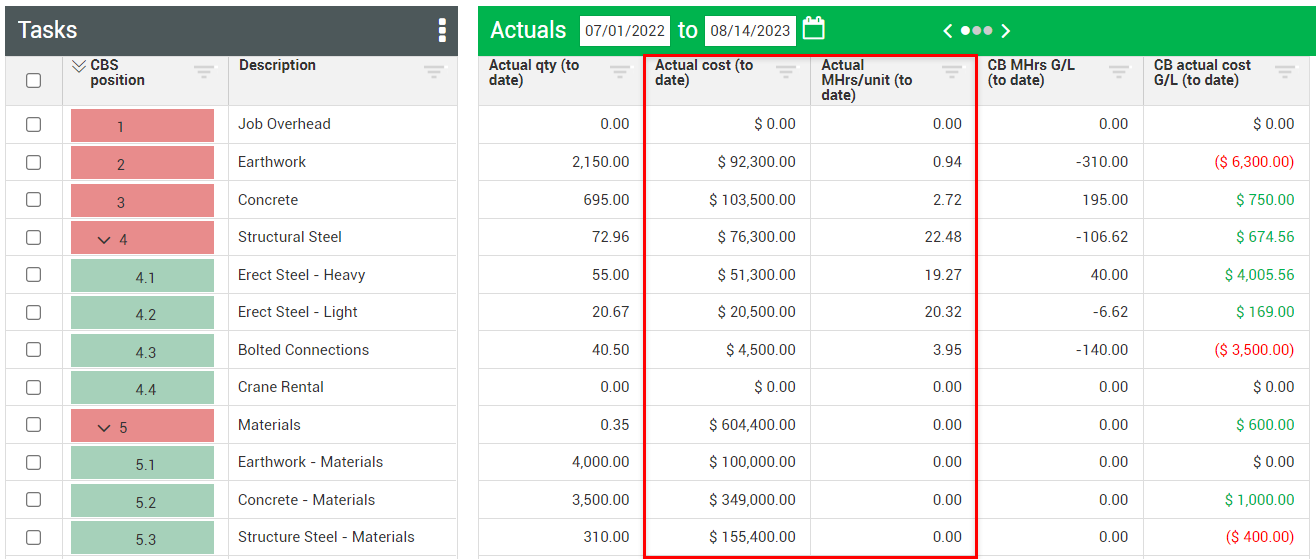Check the Earthwork row checkbox

click(x=34, y=162)
